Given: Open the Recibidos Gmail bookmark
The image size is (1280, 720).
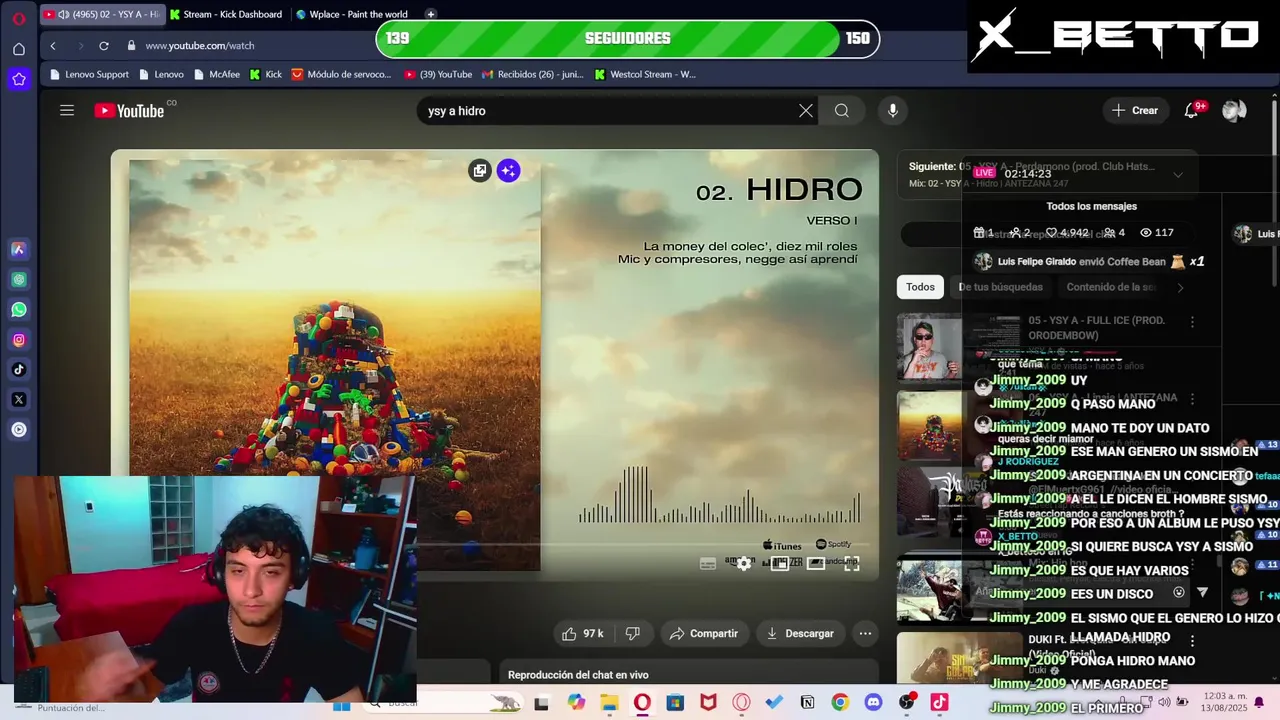Looking at the screenshot, I should pyautogui.click(x=532, y=74).
